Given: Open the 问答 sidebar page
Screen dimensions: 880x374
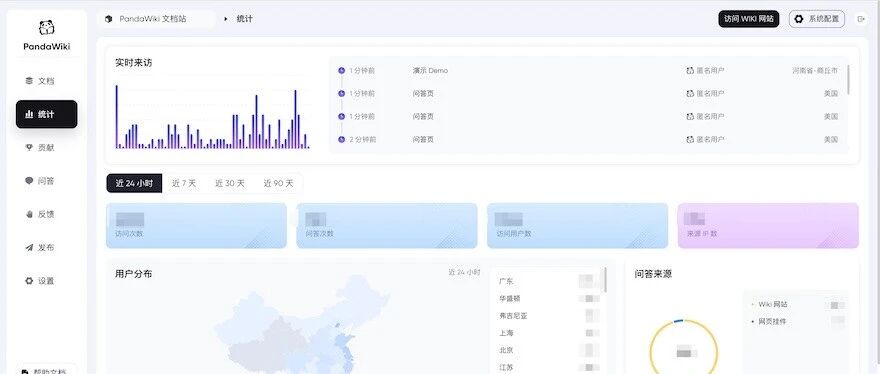Looking at the screenshot, I should tap(47, 181).
